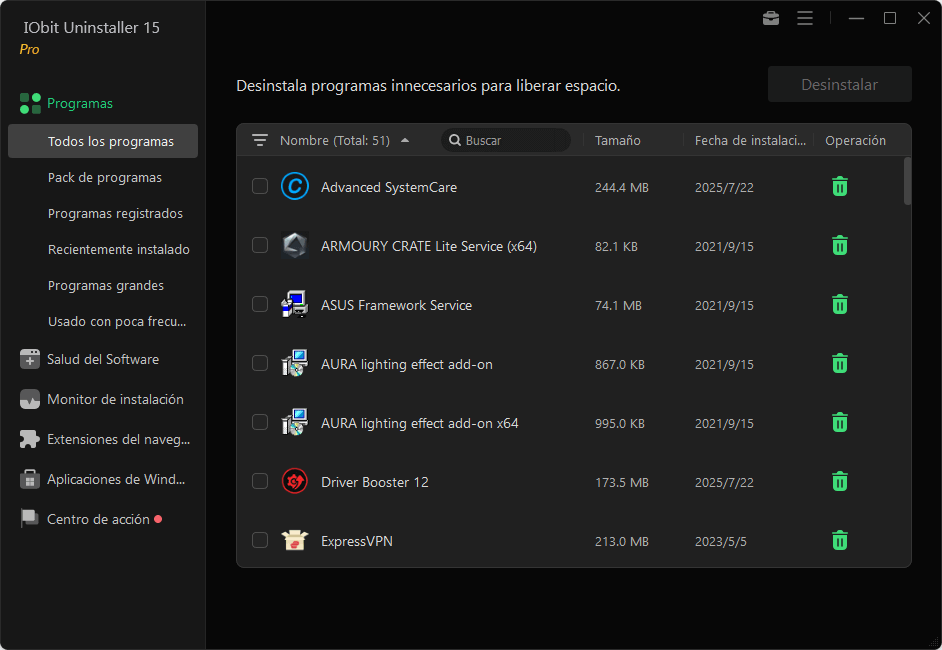Screen dimensions: 942x650
Task: Toggle sort arrow next to Nombre header
Action: point(405,141)
